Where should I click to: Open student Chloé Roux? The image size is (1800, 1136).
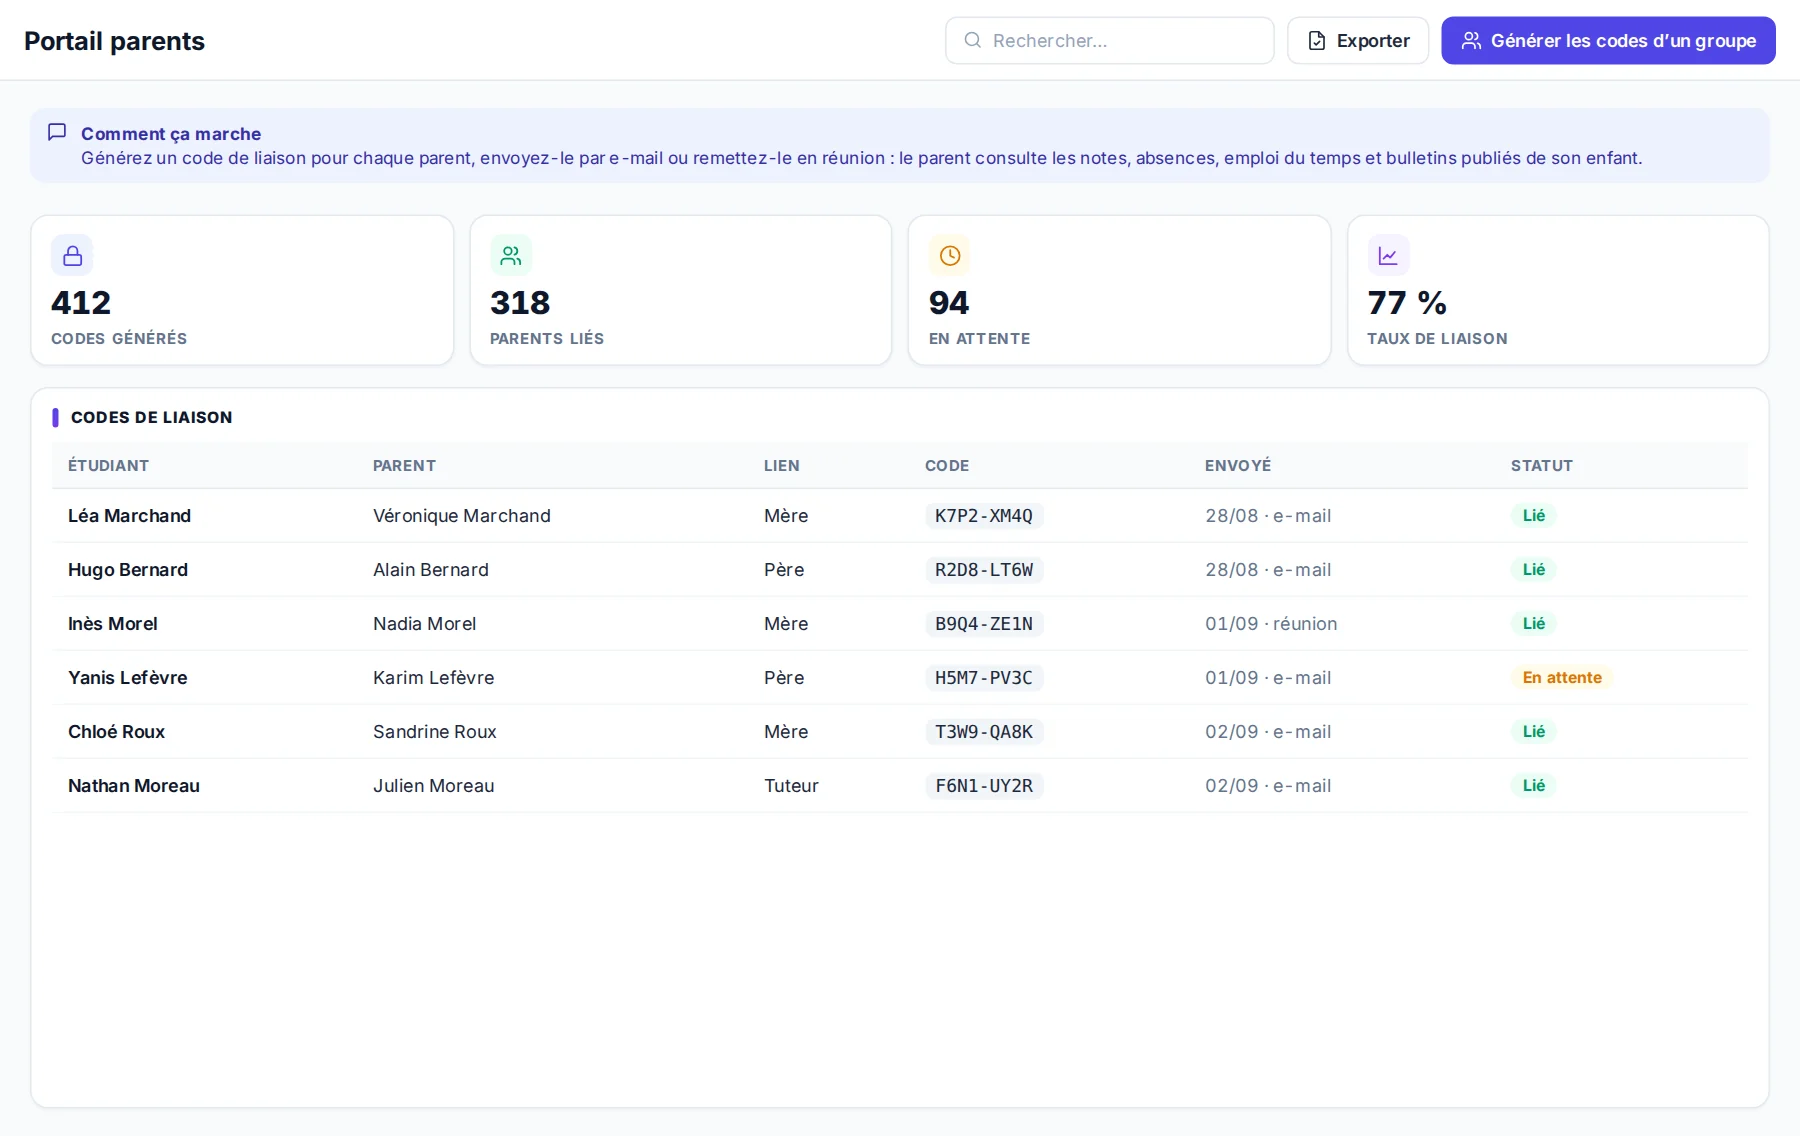pyautogui.click(x=116, y=732)
